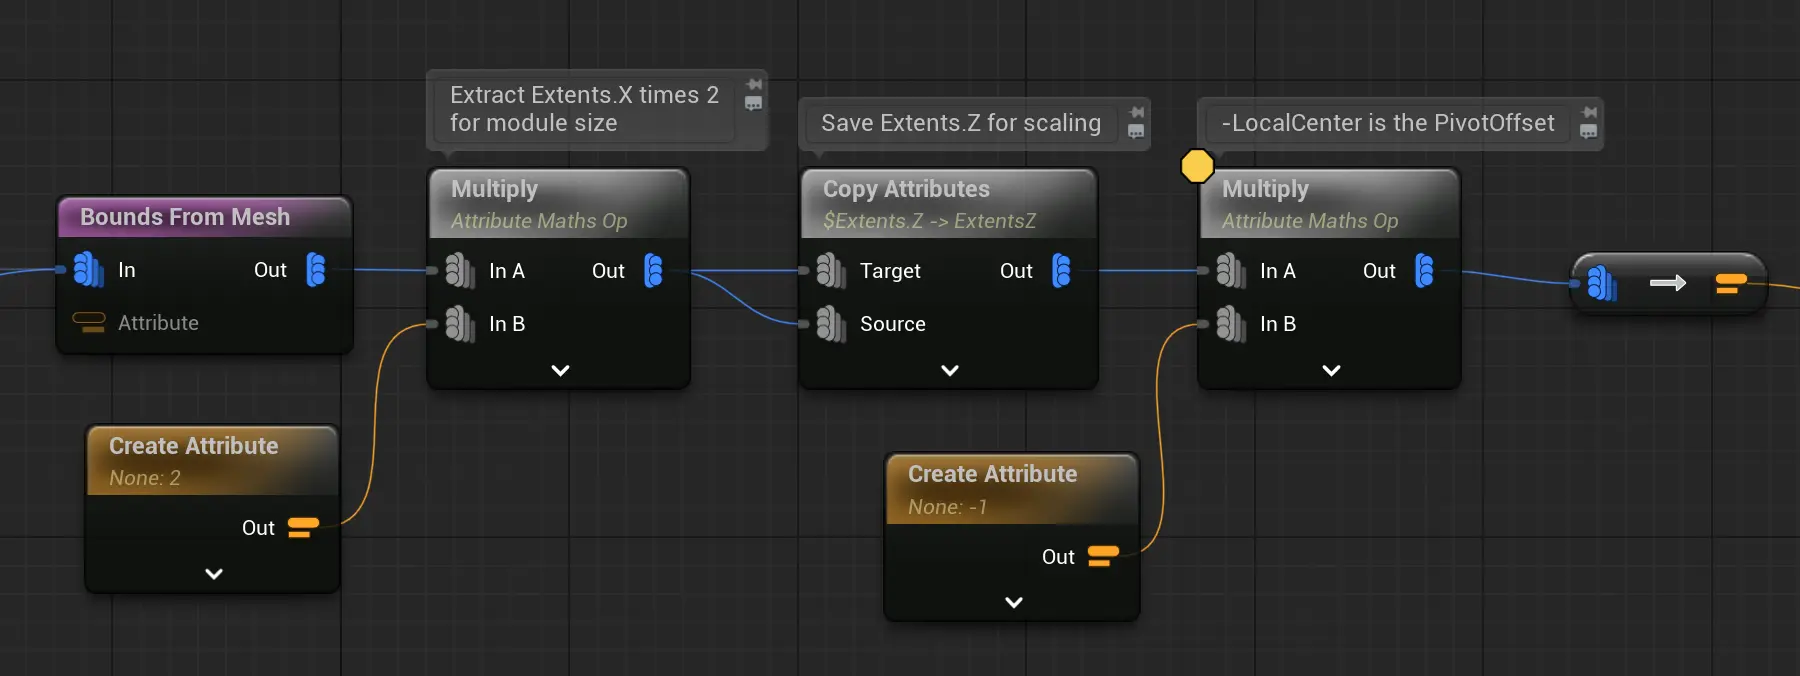Pin the '-LocalCenter is the PivotOffset' comment
1800x676 pixels.
(x=1589, y=112)
